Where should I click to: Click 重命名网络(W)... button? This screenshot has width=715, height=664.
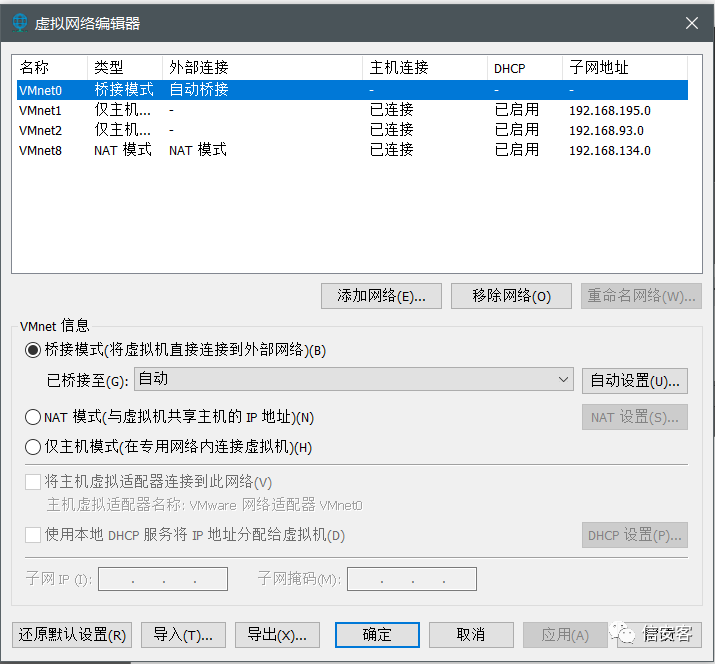[641, 296]
